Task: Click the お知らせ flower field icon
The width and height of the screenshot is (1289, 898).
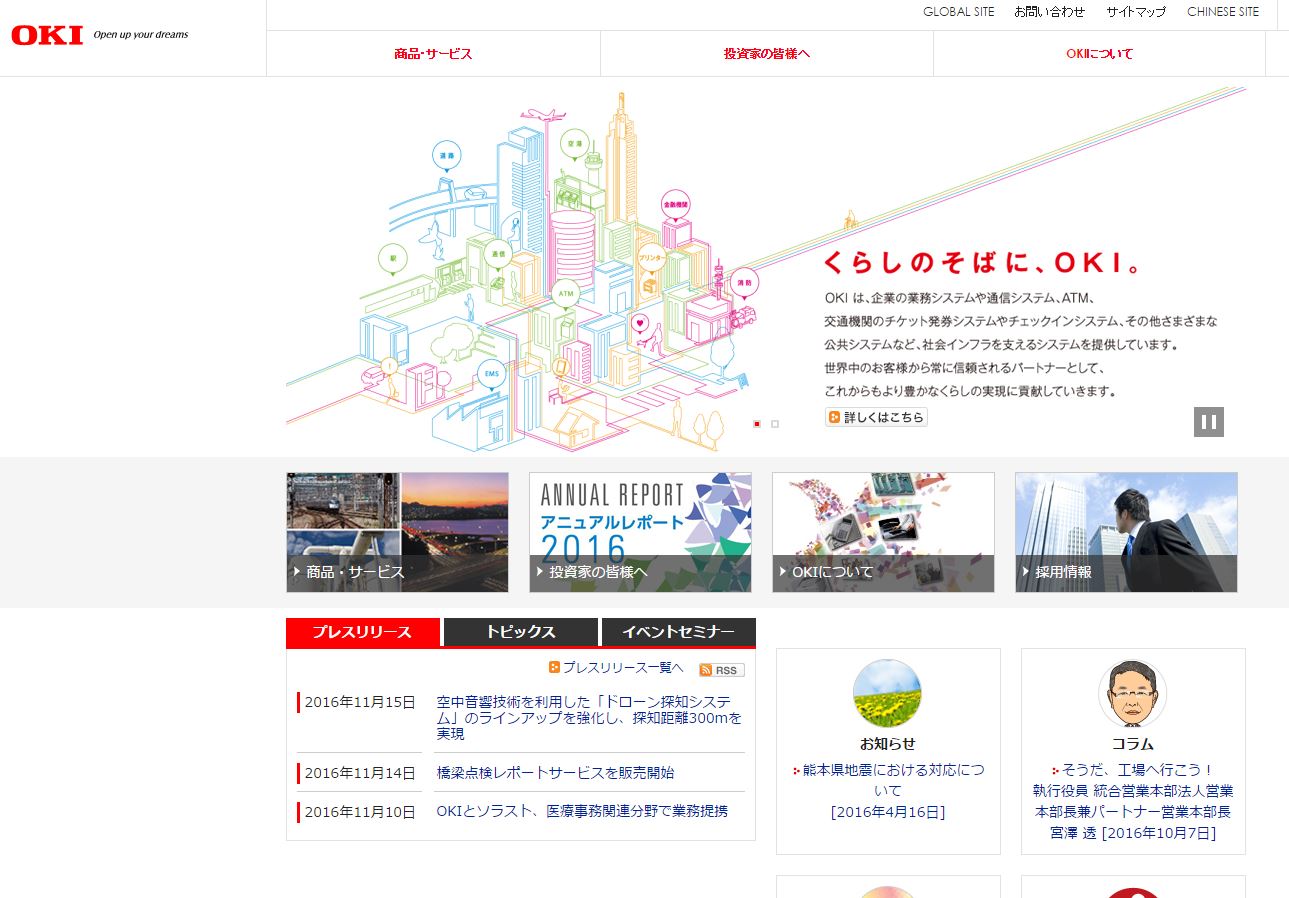Action: tap(887, 693)
